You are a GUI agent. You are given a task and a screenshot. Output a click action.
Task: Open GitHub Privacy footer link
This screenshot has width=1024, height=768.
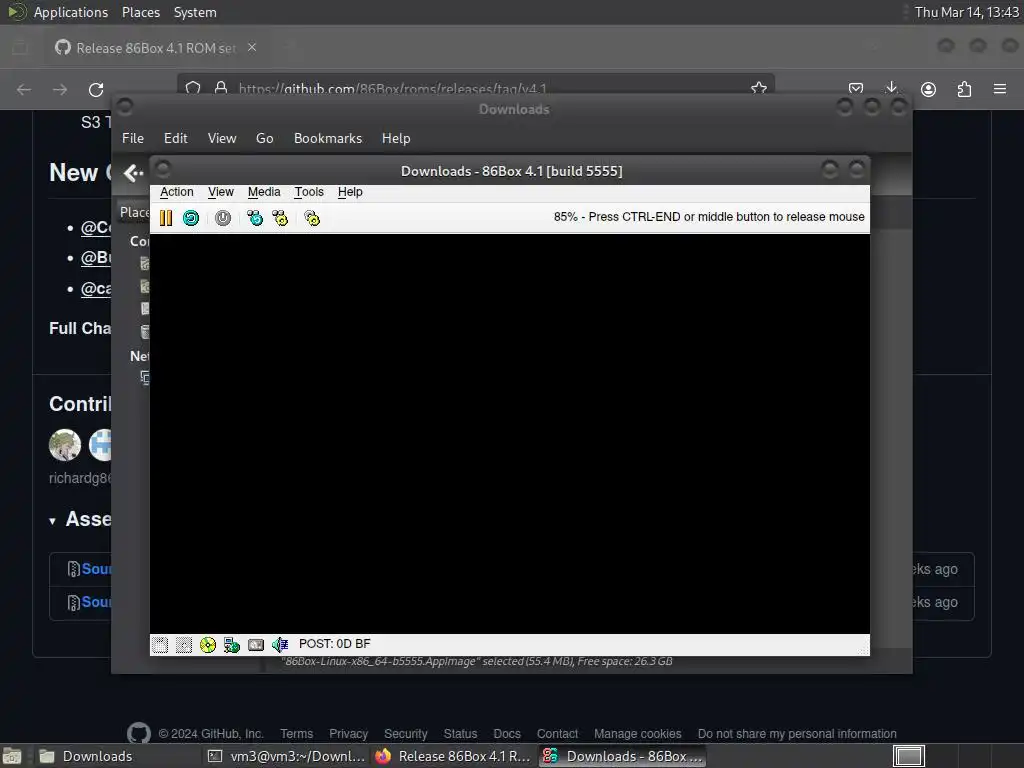click(x=348, y=734)
